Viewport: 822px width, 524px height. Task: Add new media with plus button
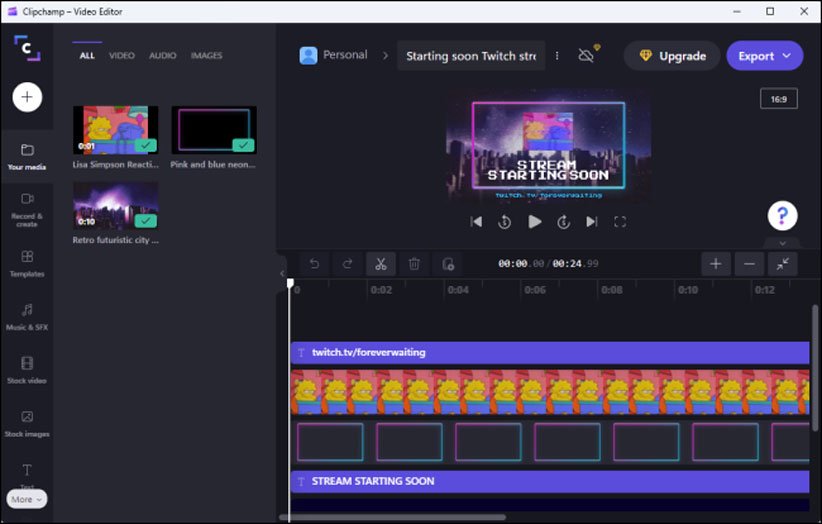(x=27, y=97)
